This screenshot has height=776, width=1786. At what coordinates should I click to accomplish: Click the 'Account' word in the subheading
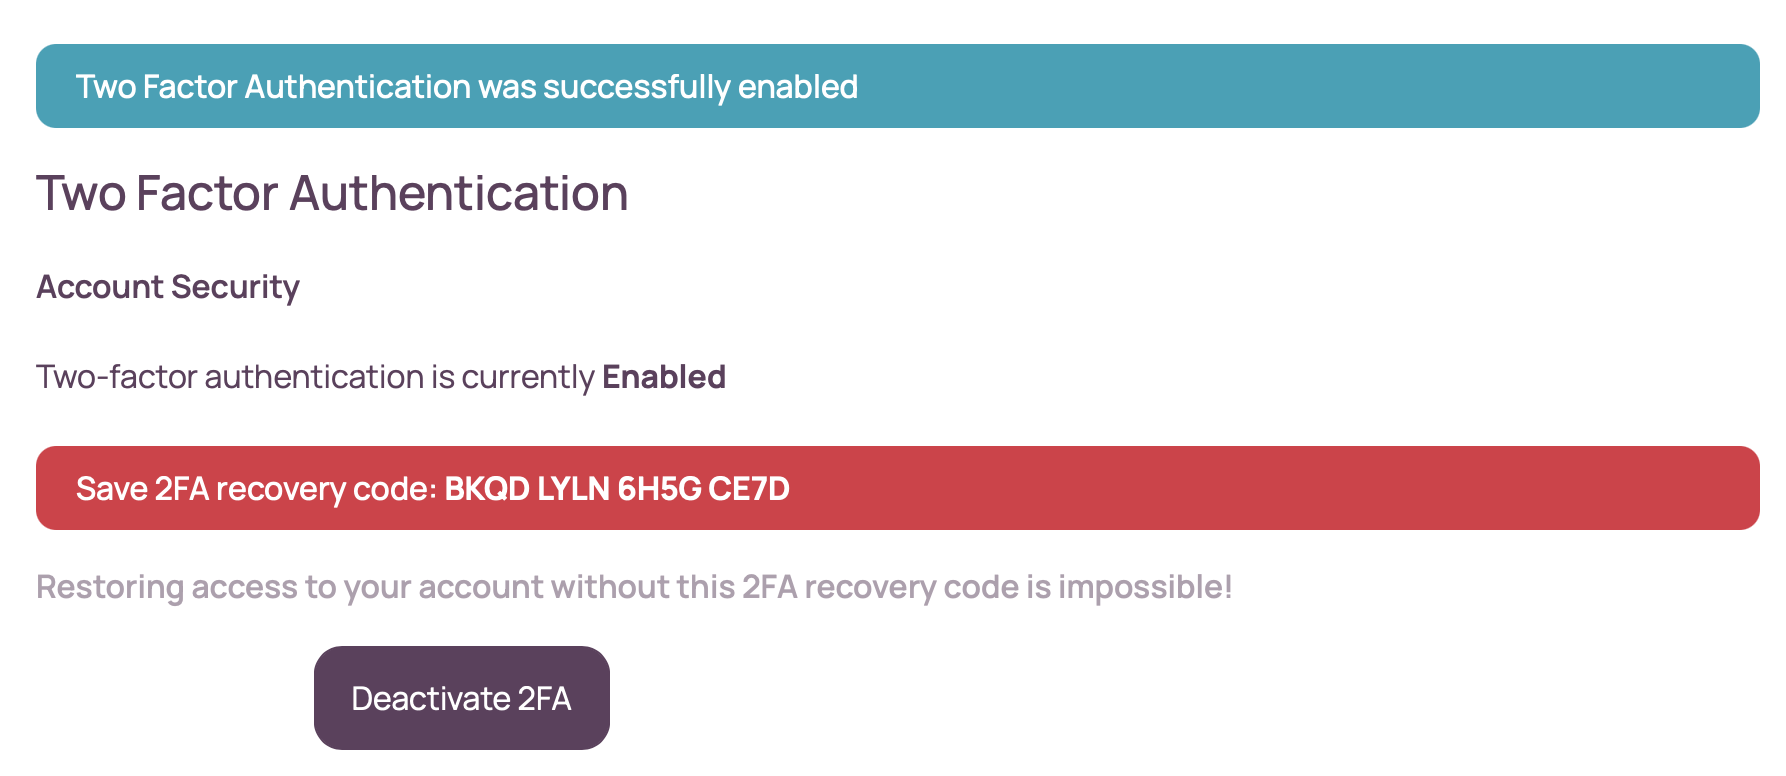pyautogui.click(x=100, y=287)
